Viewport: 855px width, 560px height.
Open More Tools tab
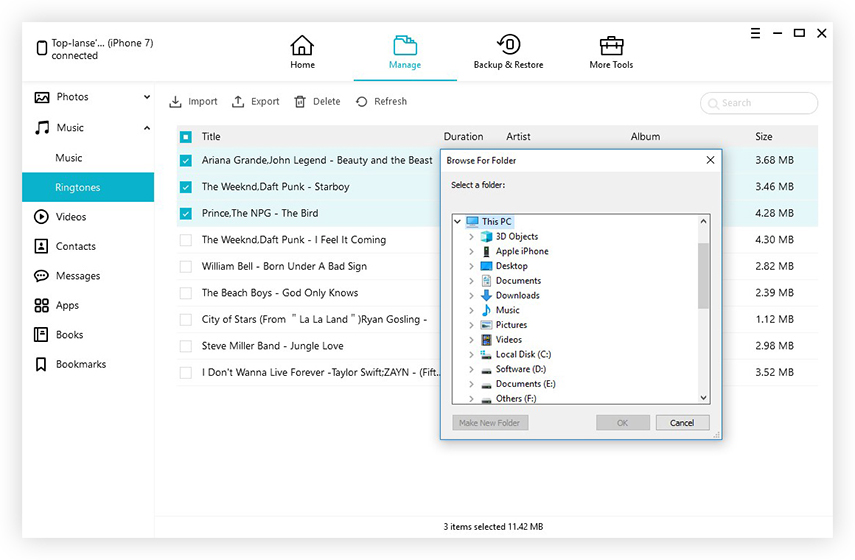pyautogui.click(x=611, y=53)
